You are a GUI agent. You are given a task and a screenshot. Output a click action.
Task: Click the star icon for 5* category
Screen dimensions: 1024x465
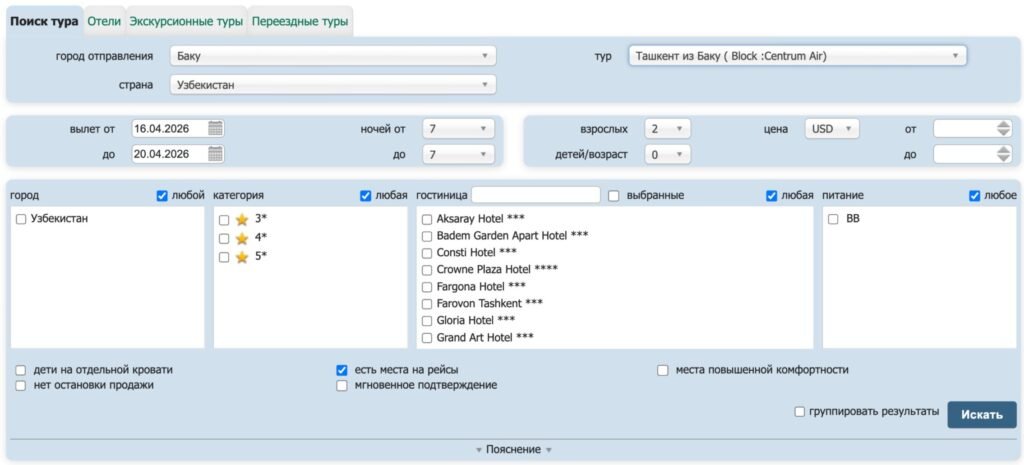[x=241, y=257]
